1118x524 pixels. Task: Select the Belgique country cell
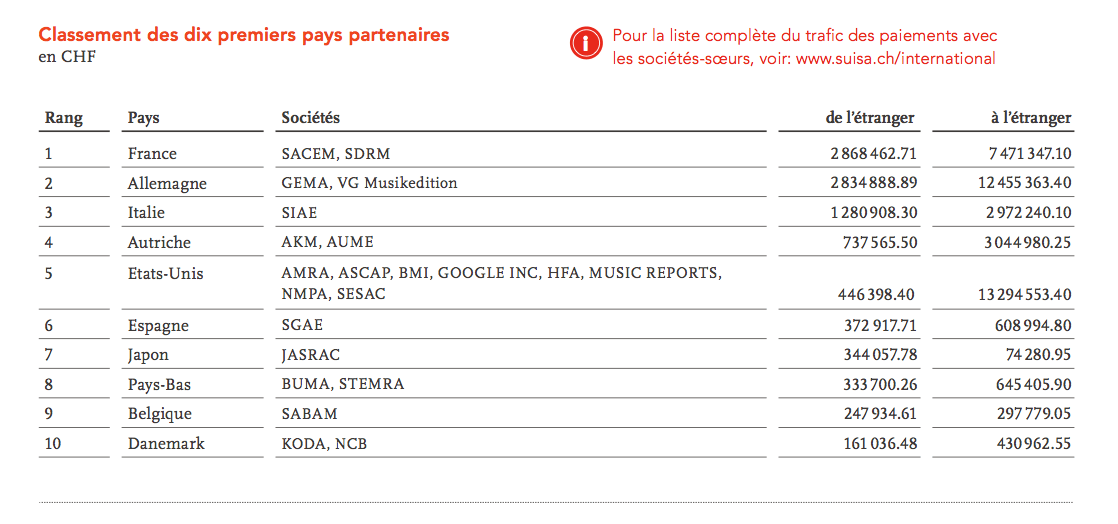point(160,413)
